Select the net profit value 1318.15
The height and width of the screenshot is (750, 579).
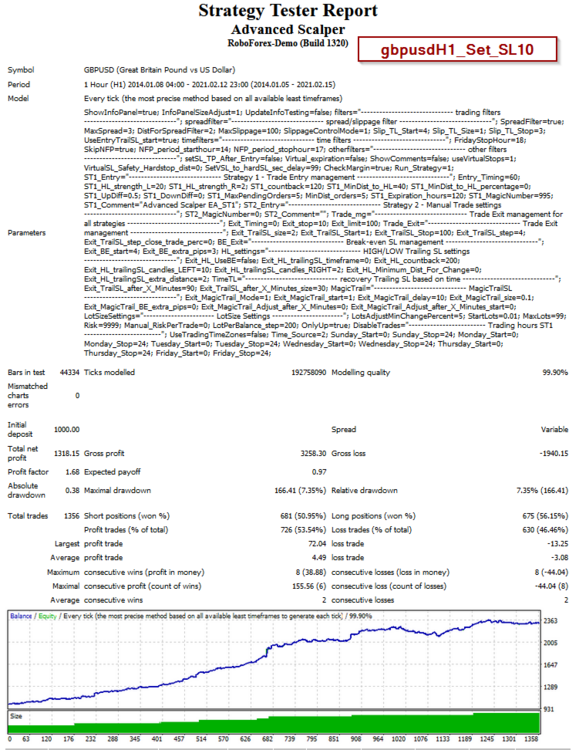coord(67,453)
